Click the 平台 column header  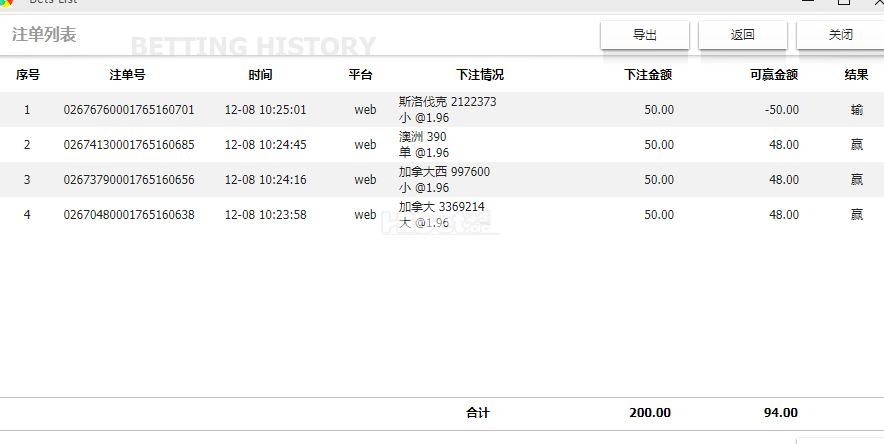(360, 75)
